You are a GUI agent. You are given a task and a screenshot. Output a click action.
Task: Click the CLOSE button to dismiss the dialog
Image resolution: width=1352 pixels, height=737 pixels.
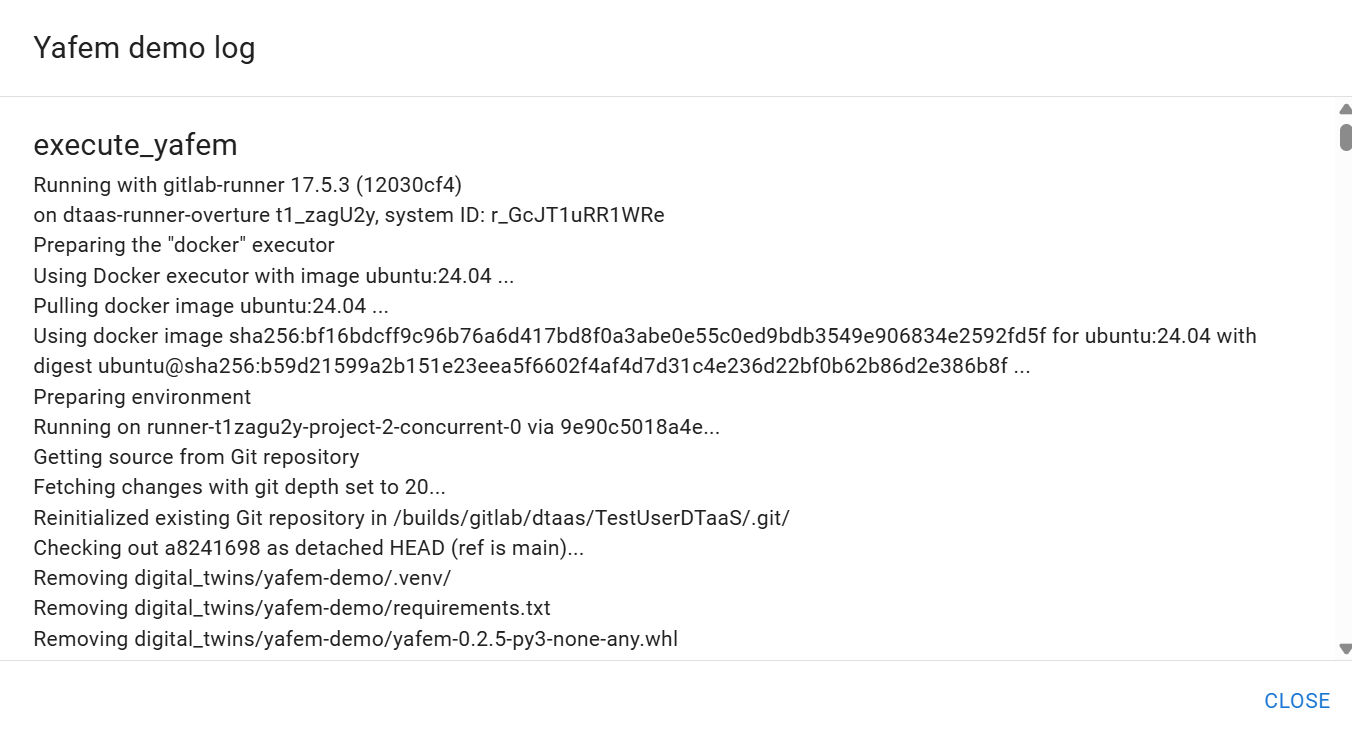1297,700
